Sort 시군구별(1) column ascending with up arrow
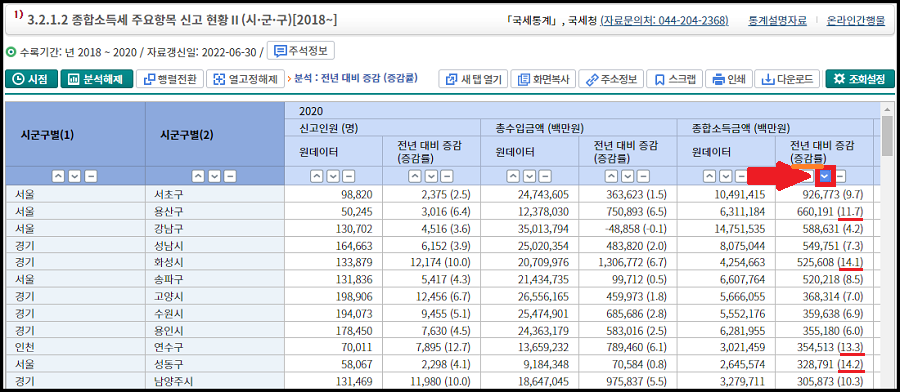900x392 pixels. (x=59, y=176)
